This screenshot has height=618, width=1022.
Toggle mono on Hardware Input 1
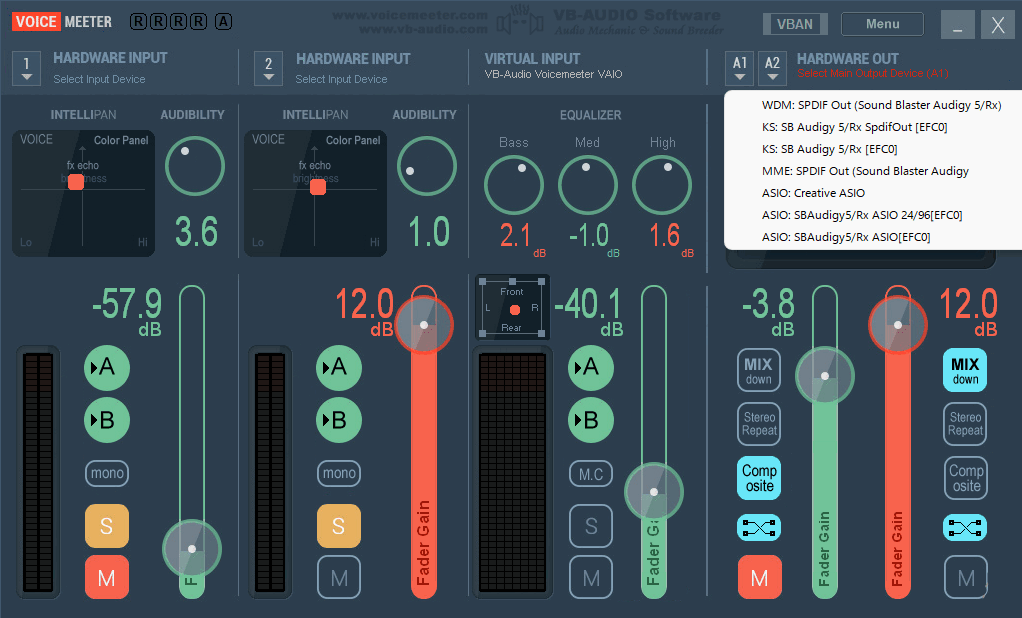[x=107, y=473]
